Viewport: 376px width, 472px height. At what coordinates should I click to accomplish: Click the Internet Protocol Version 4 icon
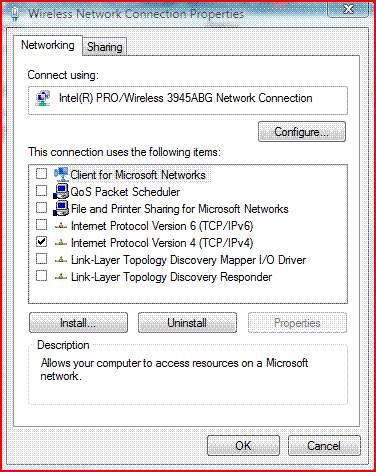(61, 243)
